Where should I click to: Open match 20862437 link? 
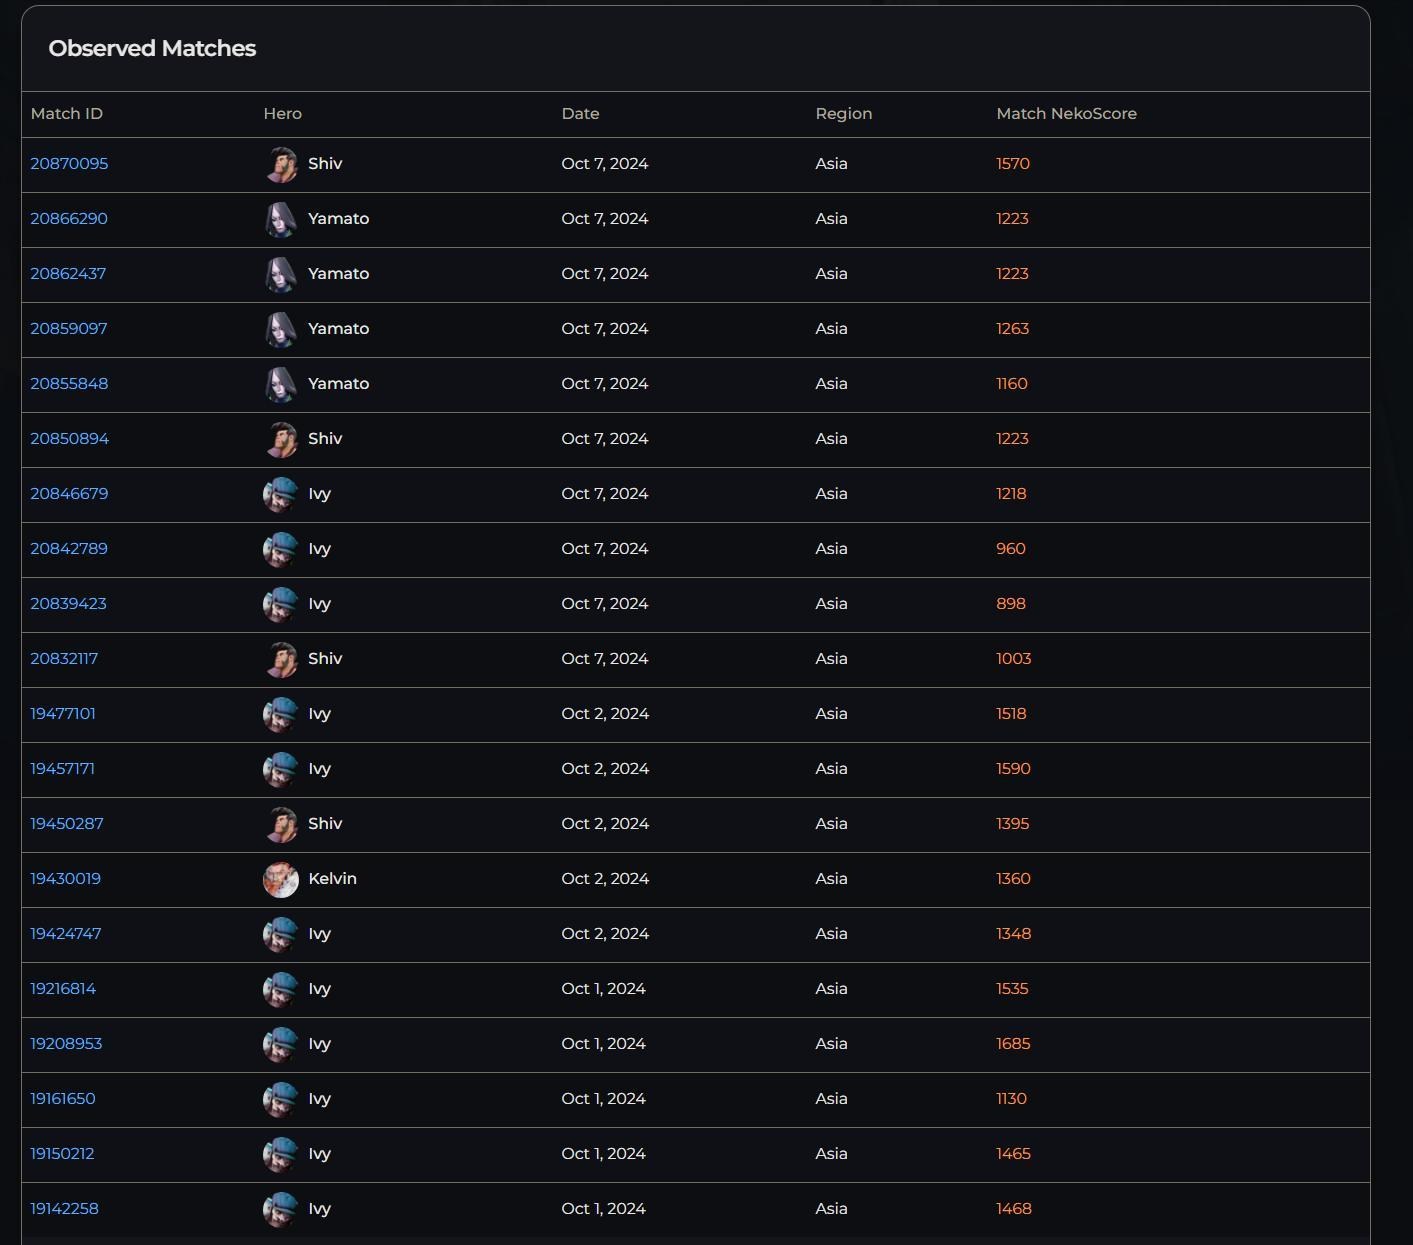click(68, 274)
